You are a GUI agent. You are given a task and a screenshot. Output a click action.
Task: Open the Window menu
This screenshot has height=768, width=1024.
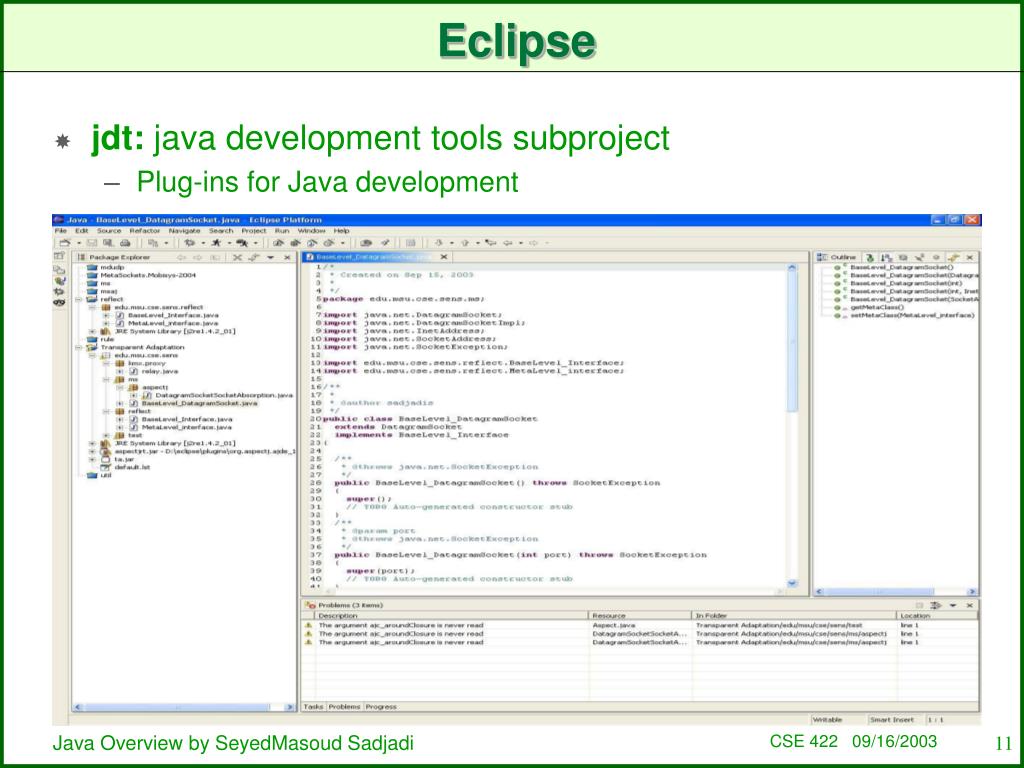pyautogui.click(x=312, y=231)
